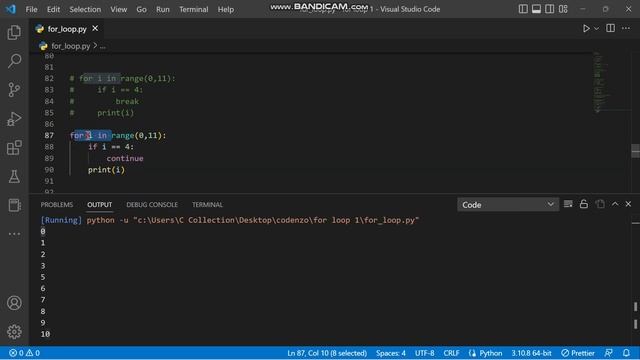Open feedback icon in status bar
Screen dimensions: 640x360
point(609,353)
